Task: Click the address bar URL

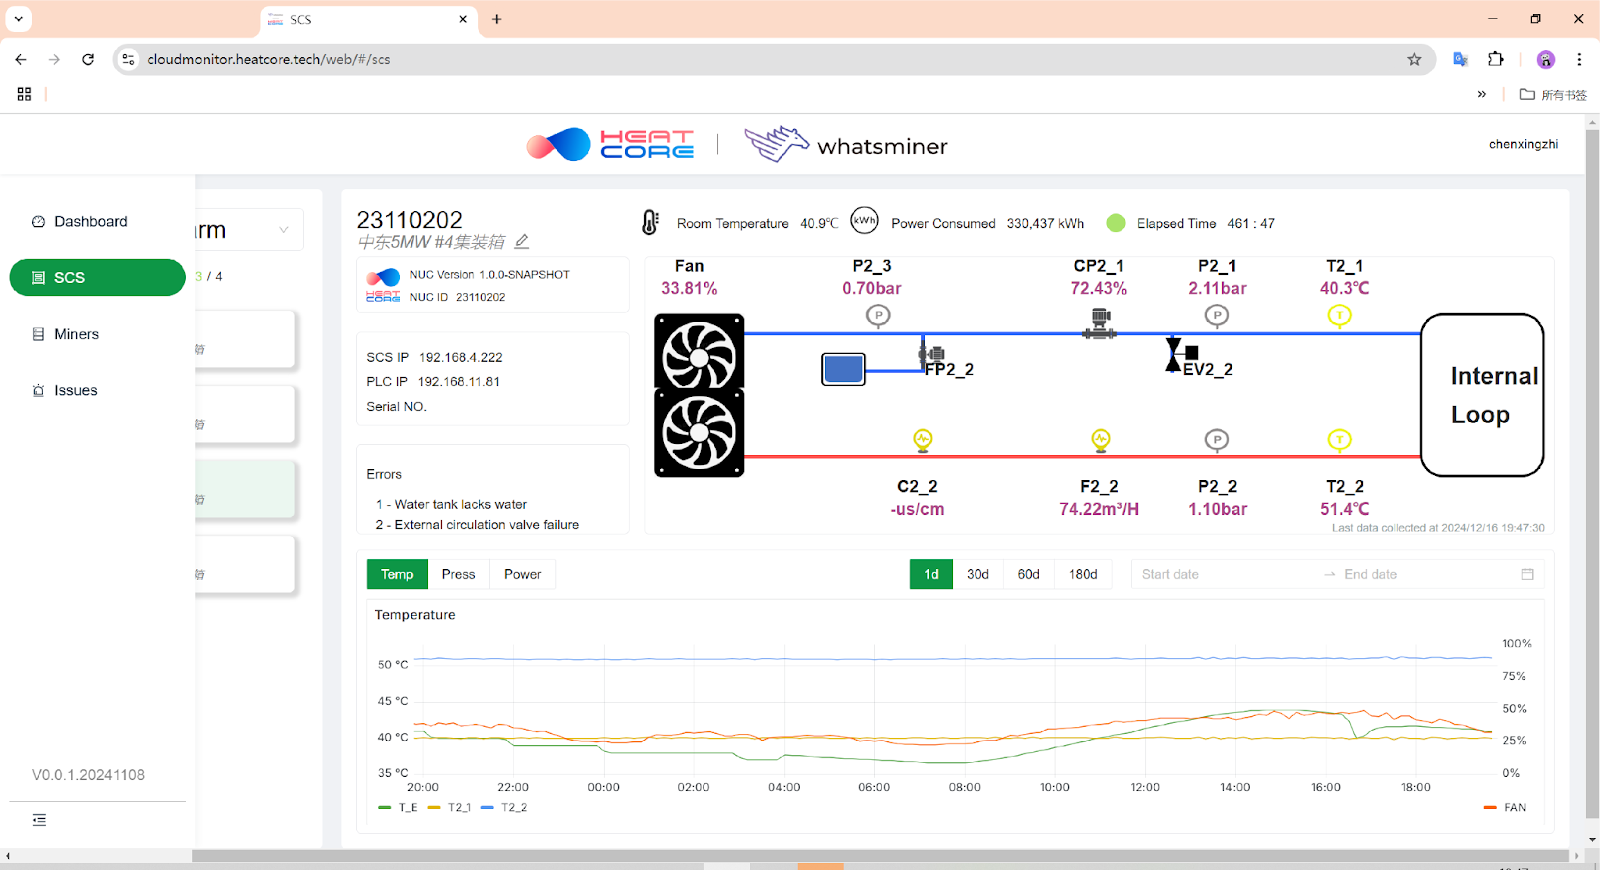Action: 269,59
